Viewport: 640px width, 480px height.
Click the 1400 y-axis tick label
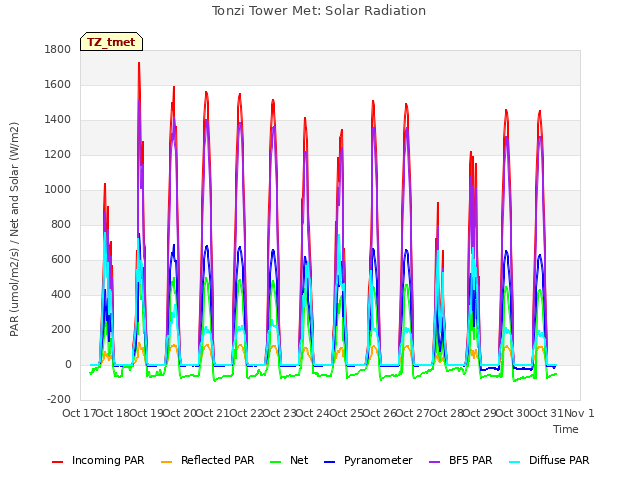pos(58,120)
